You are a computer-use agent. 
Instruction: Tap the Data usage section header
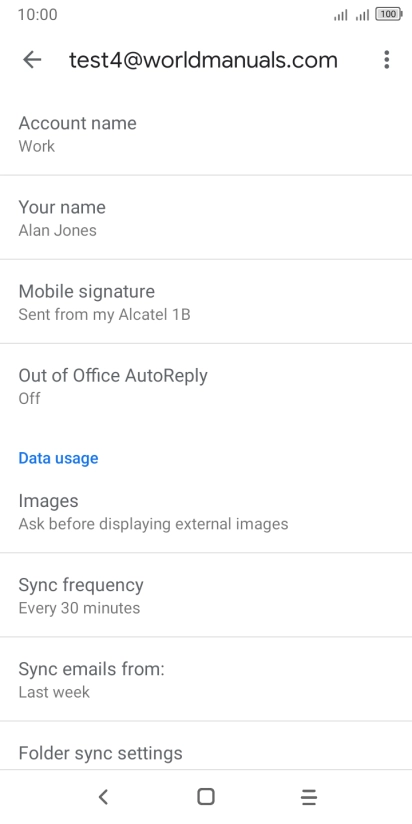click(x=58, y=458)
